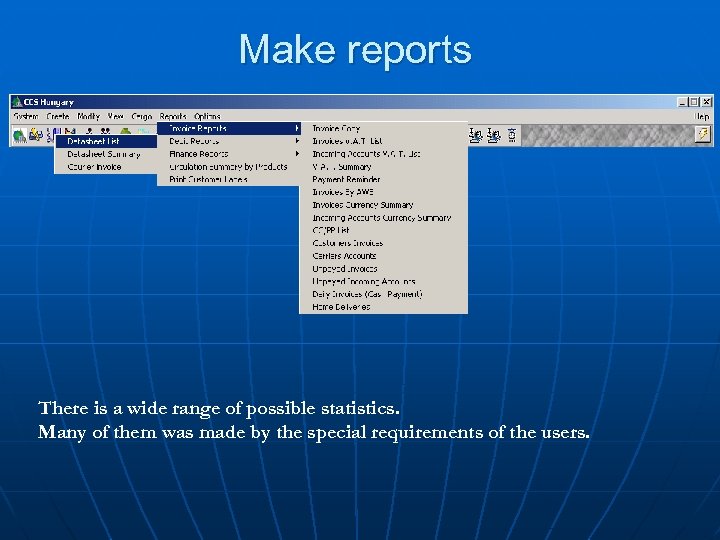Select the Invoice Reports submenu entry

(x=229, y=129)
